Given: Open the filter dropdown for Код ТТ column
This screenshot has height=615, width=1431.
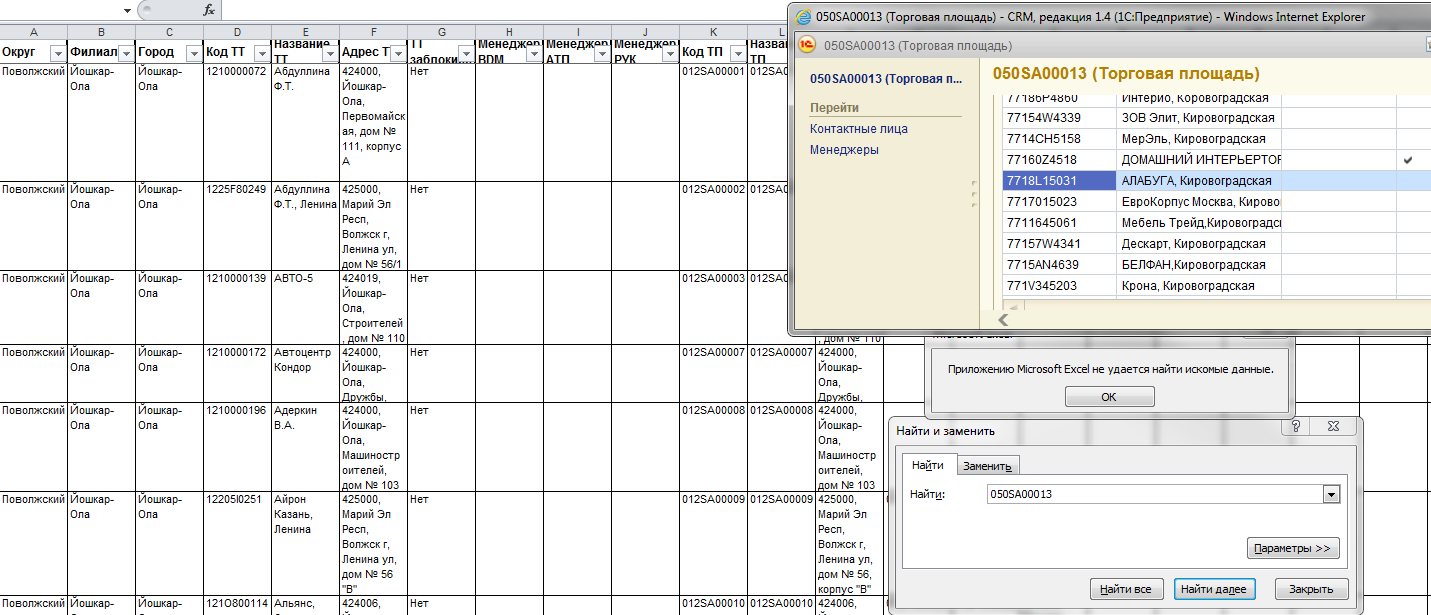Looking at the screenshot, I should tap(262, 53).
